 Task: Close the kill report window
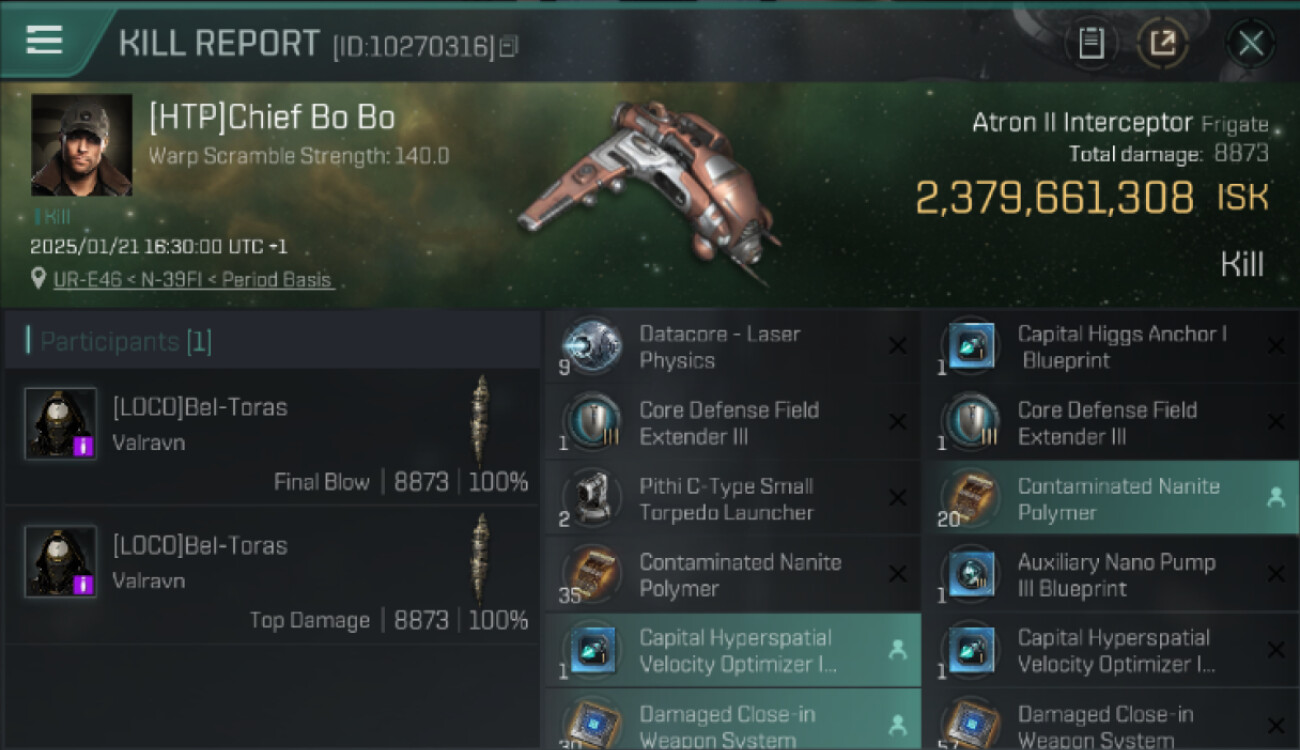[x=1251, y=43]
